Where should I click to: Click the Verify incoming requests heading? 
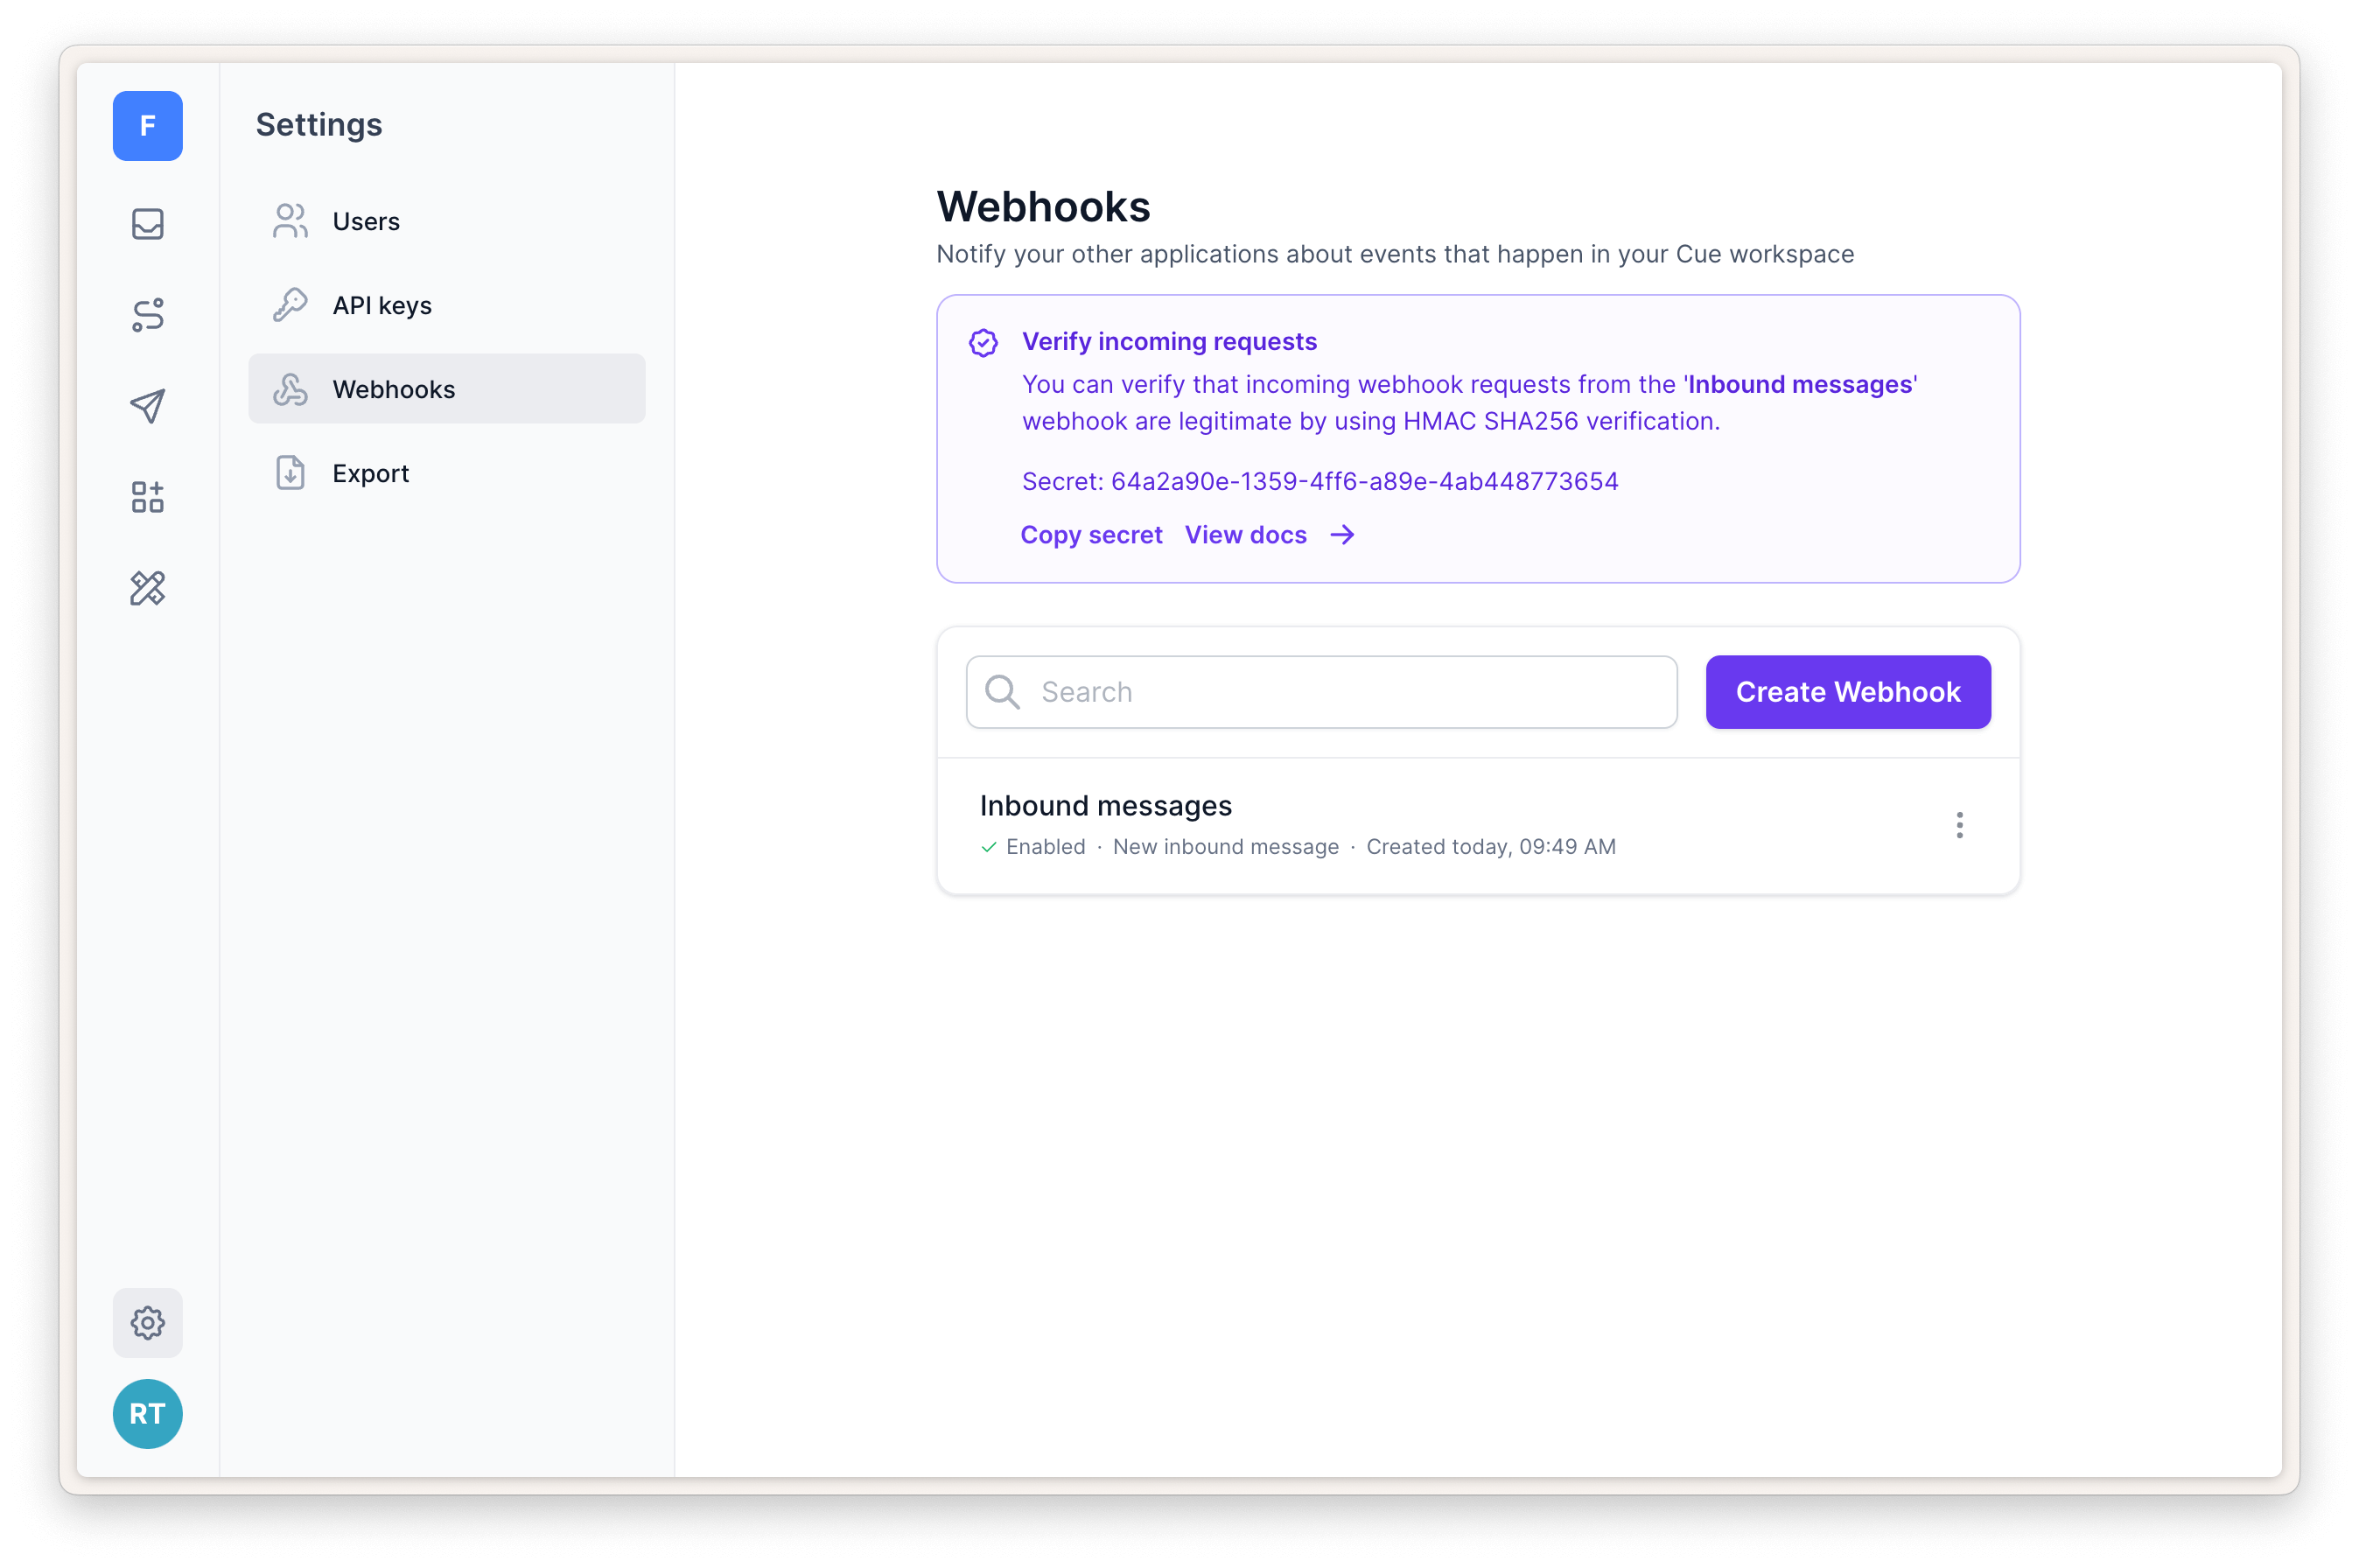pos(1169,342)
